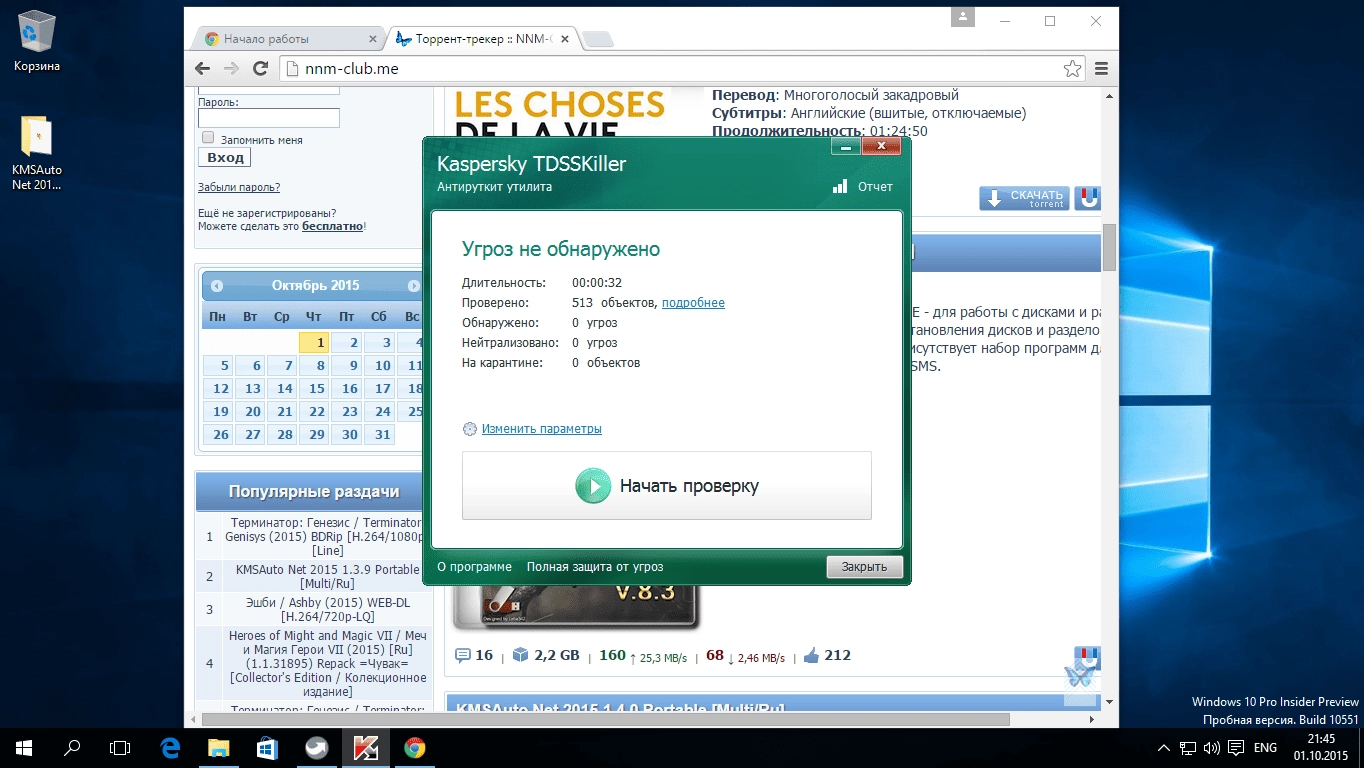Open the Корзина recycle bin on desktop

pyautogui.click(x=37, y=43)
